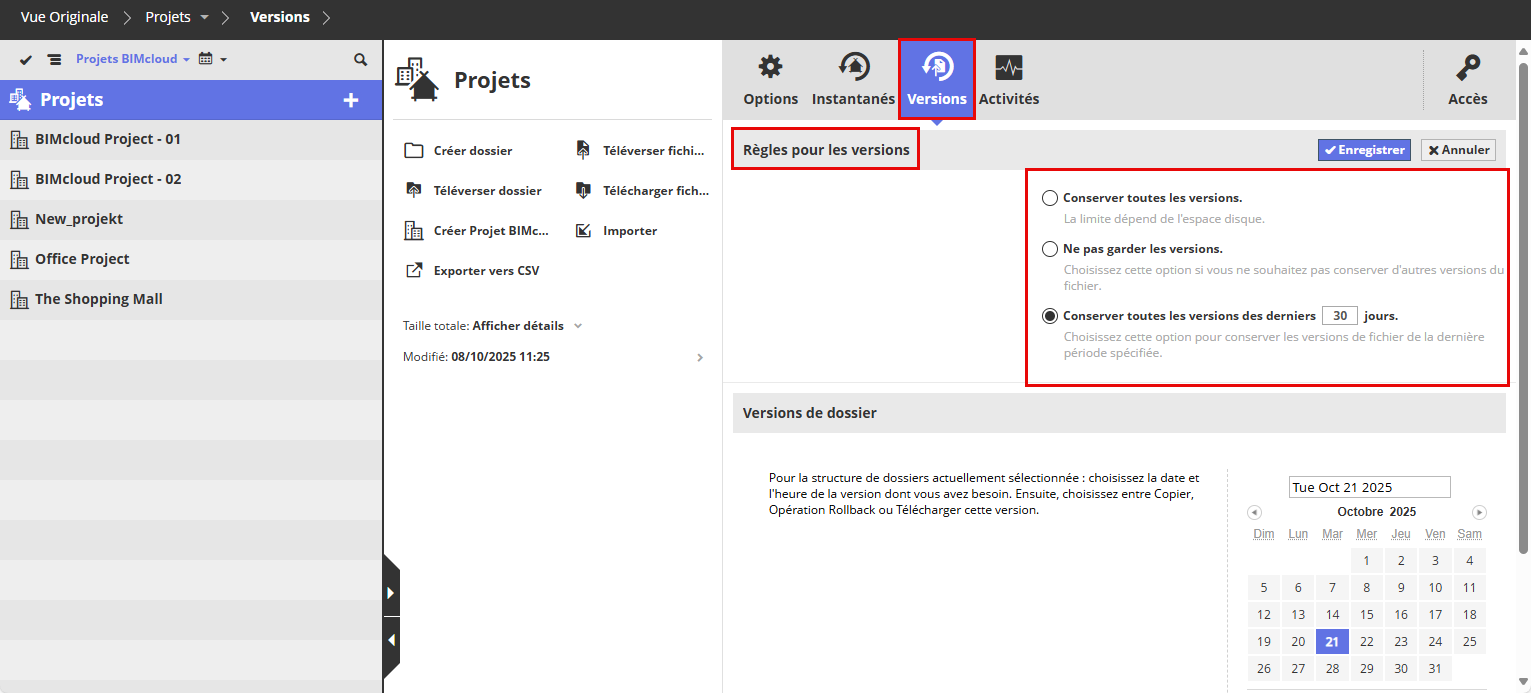This screenshot has height=693, width=1531.
Task: Click the lower left-arrow panel collapse handle
Action: (x=391, y=640)
